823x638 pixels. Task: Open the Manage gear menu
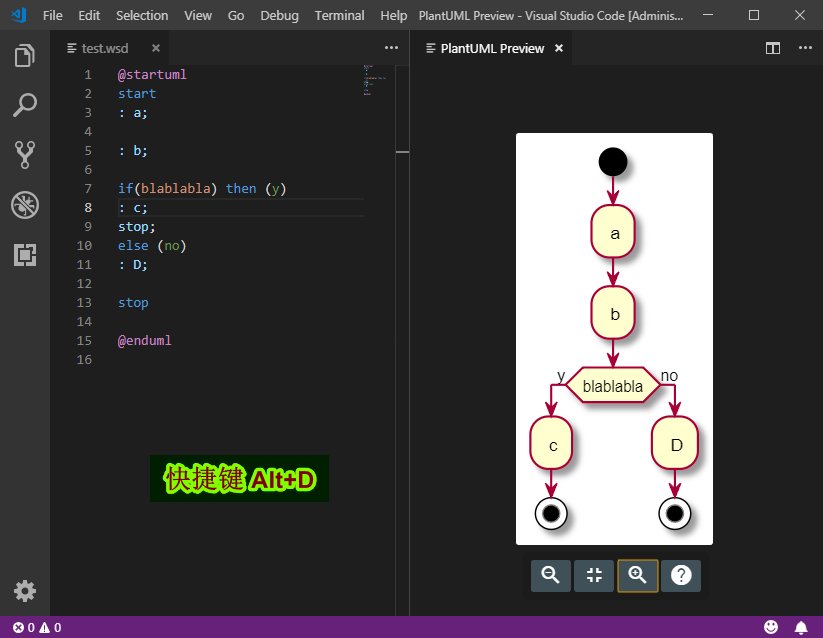pyautogui.click(x=25, y=591)
